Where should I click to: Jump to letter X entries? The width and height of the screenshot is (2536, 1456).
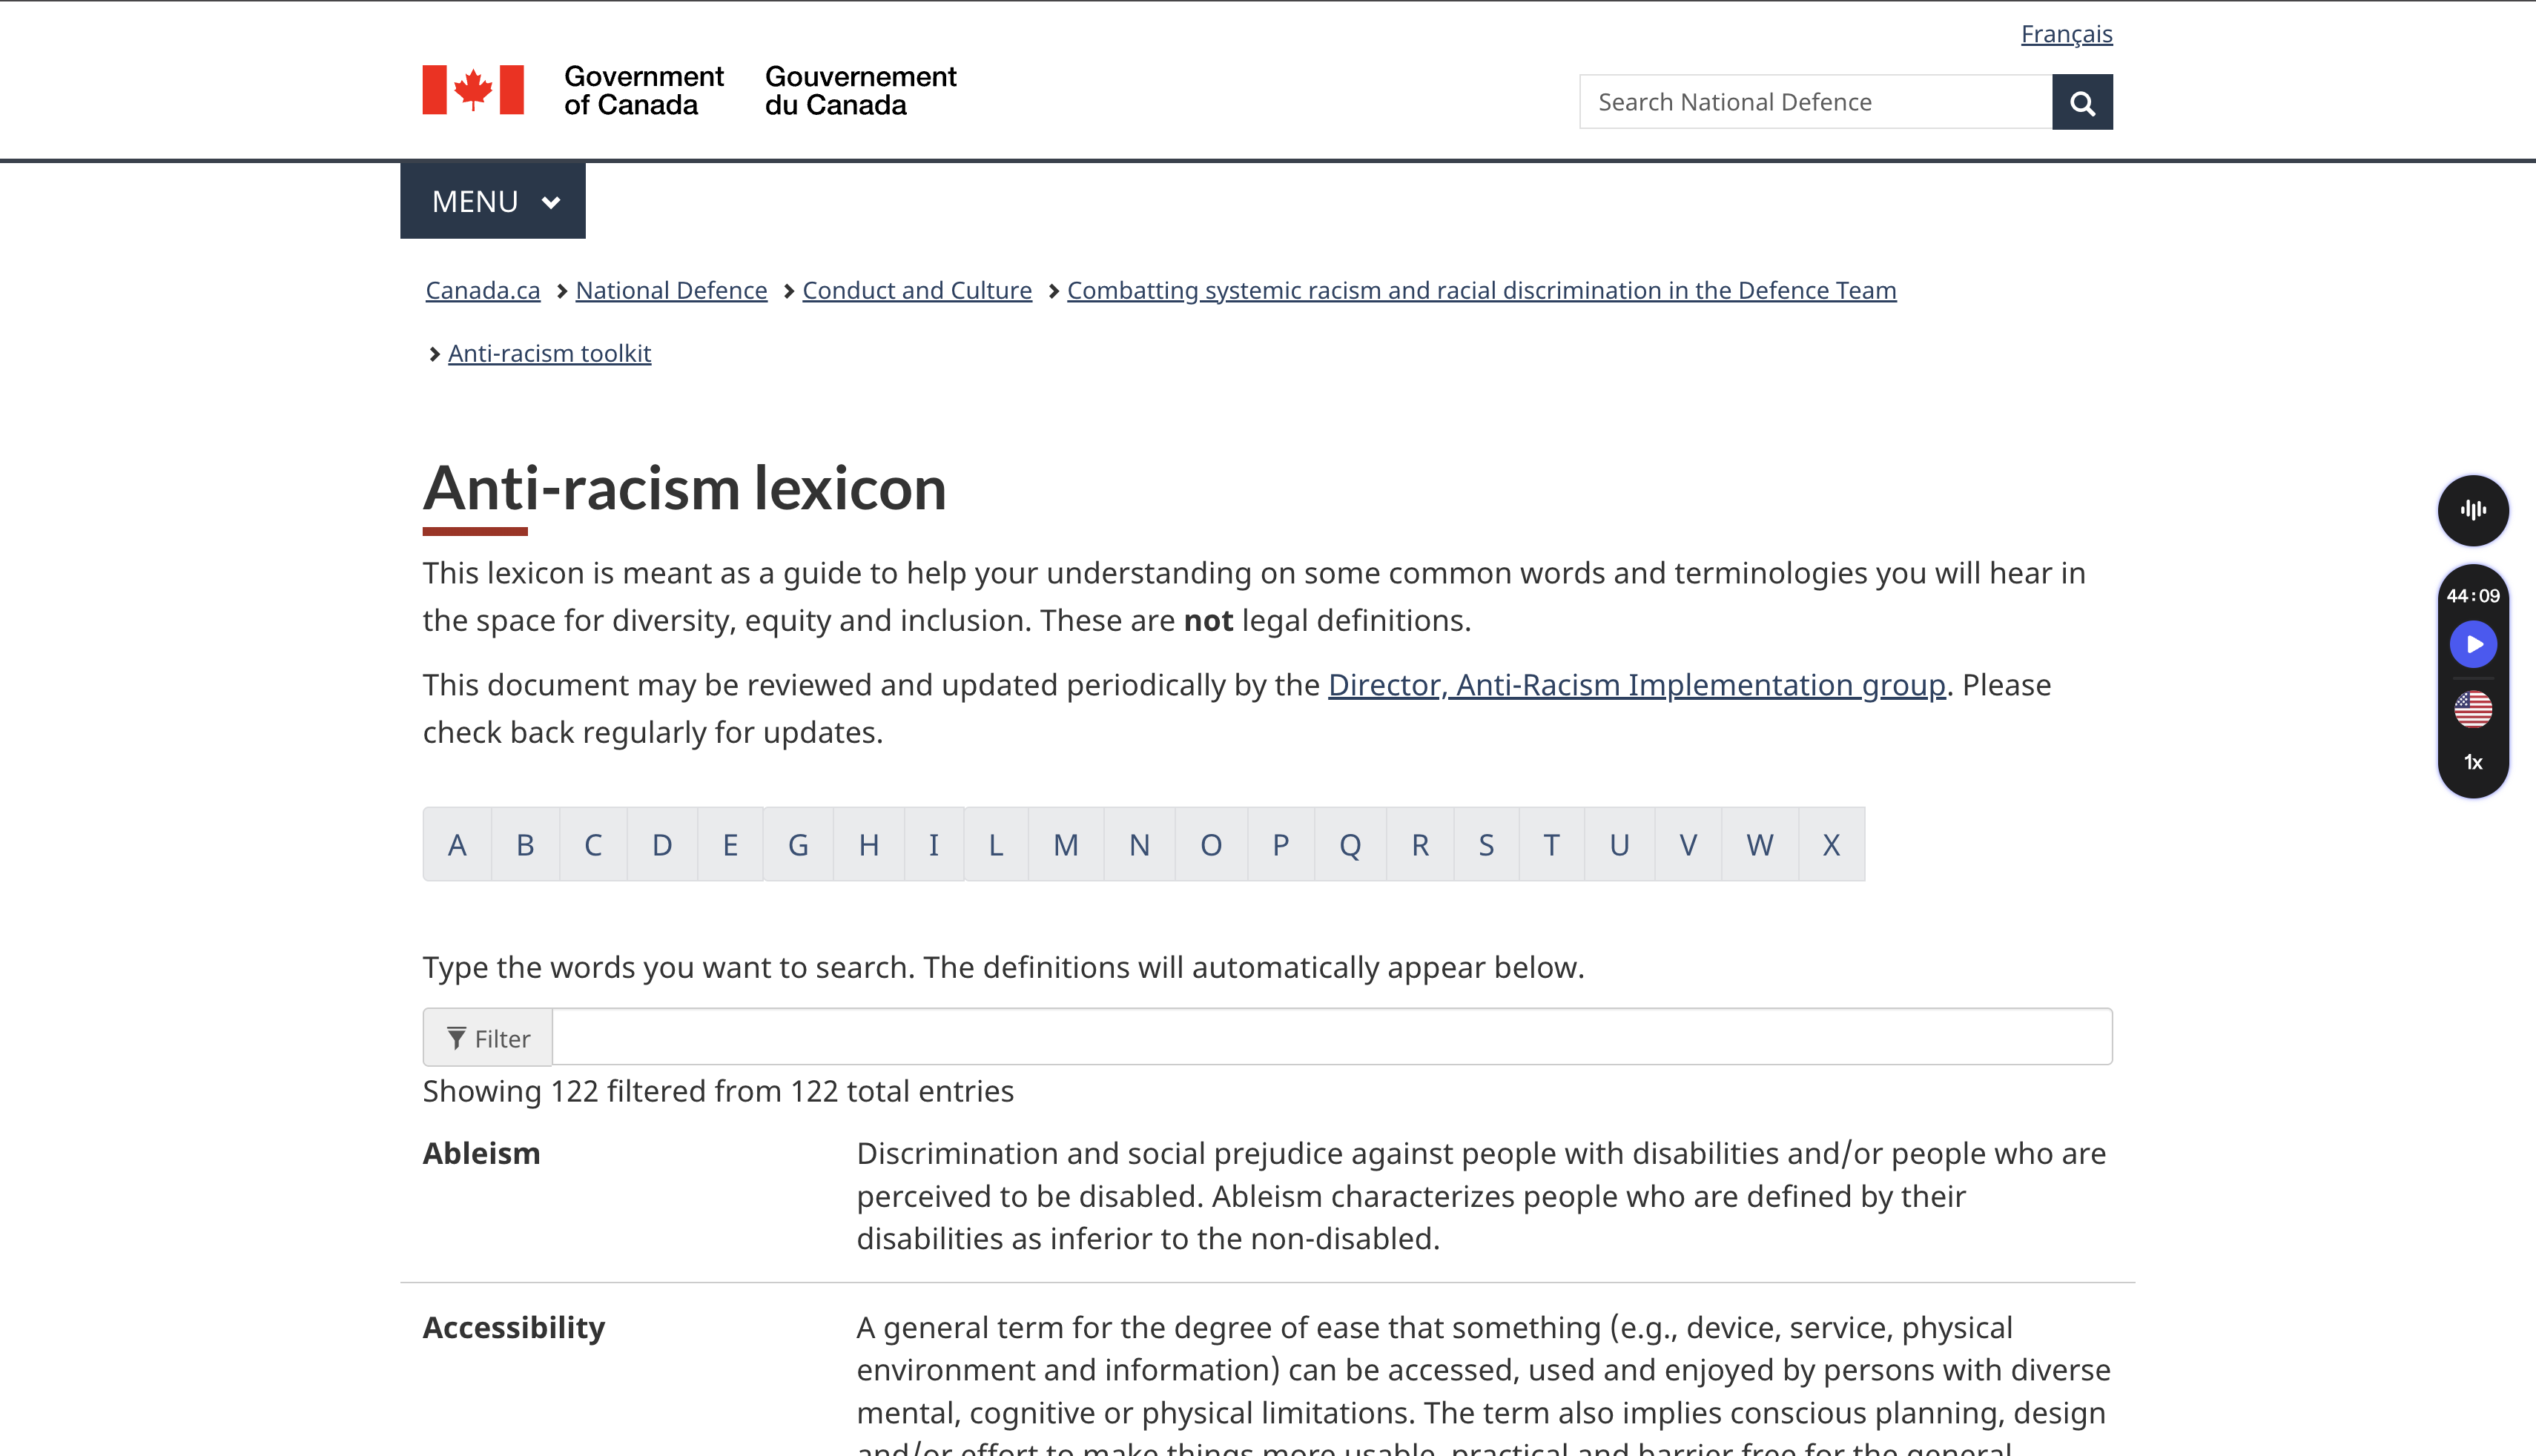[1830, 845]
